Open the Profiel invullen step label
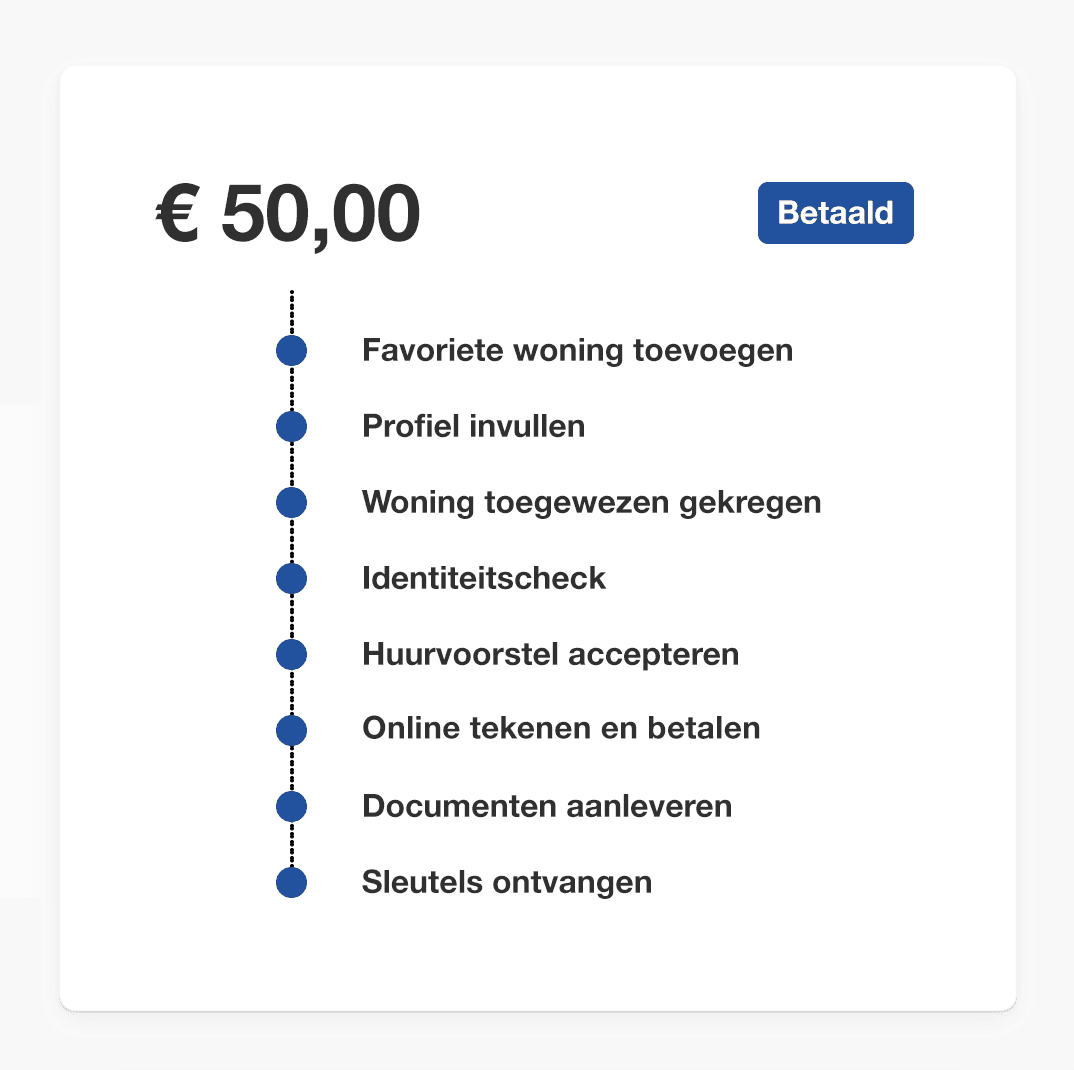Image resolution: width=1074 pixels, height=1070 pixels. [x=473, y=427]
